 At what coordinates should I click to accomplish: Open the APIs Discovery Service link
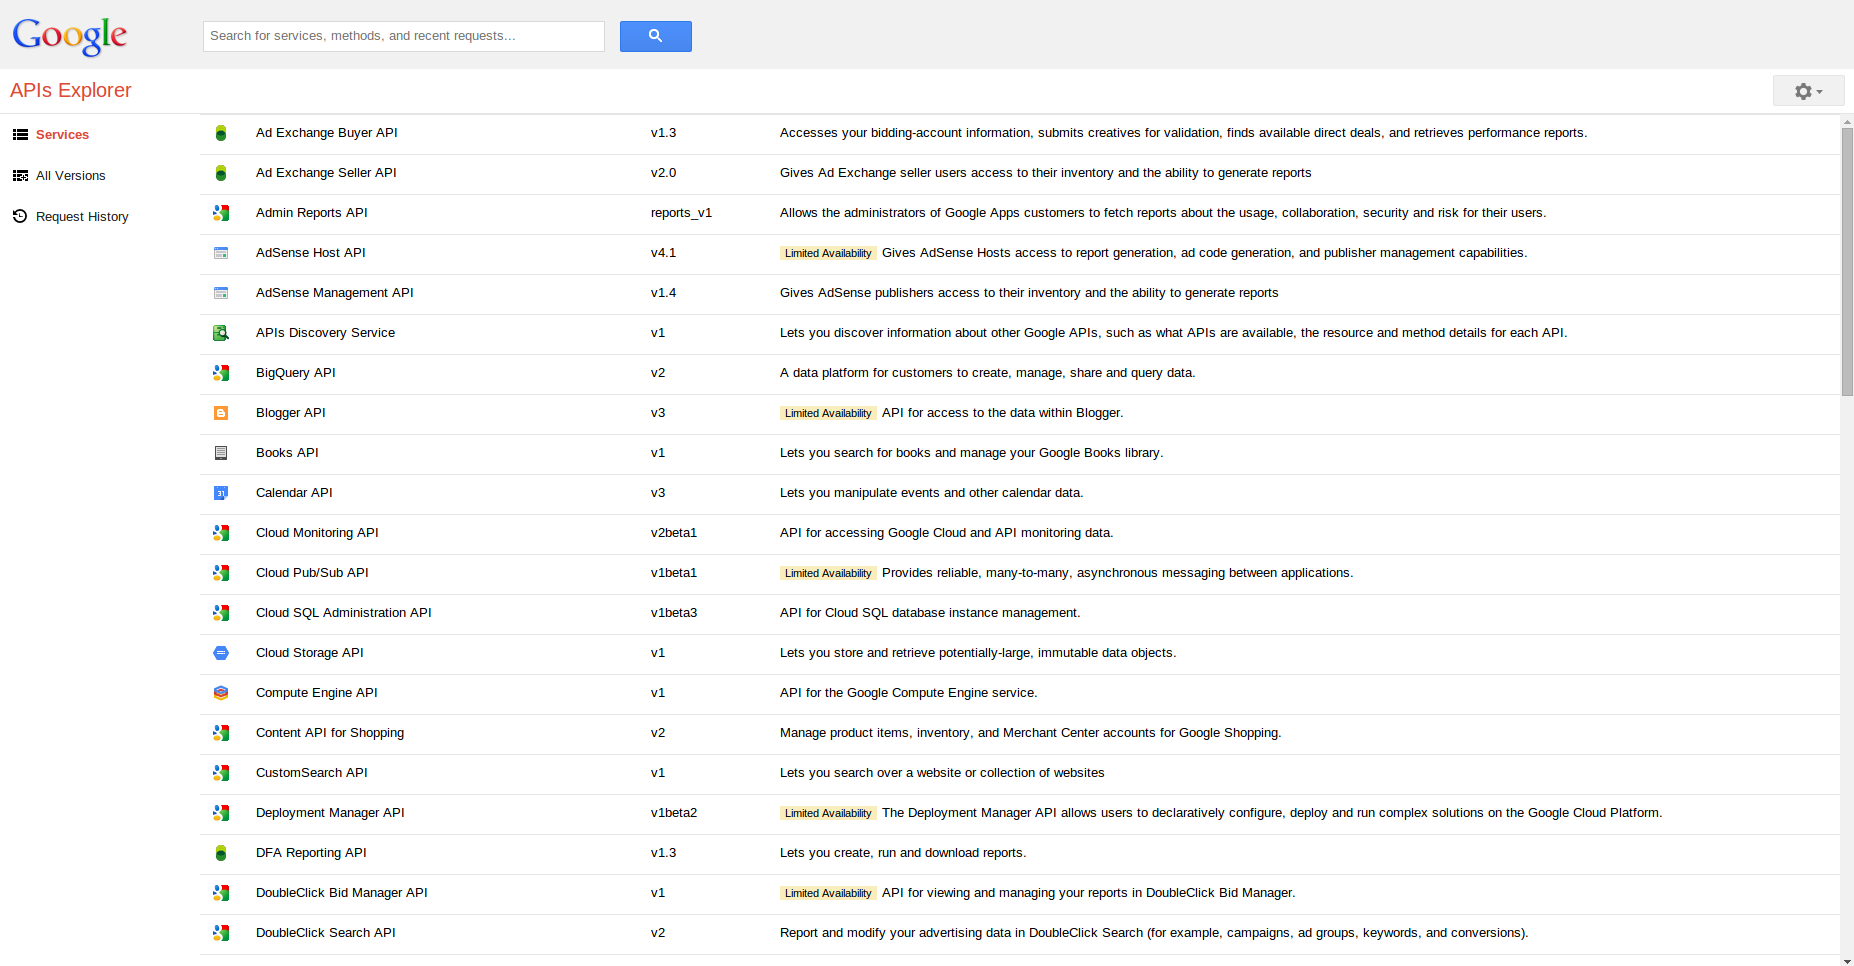coord(325,333)
